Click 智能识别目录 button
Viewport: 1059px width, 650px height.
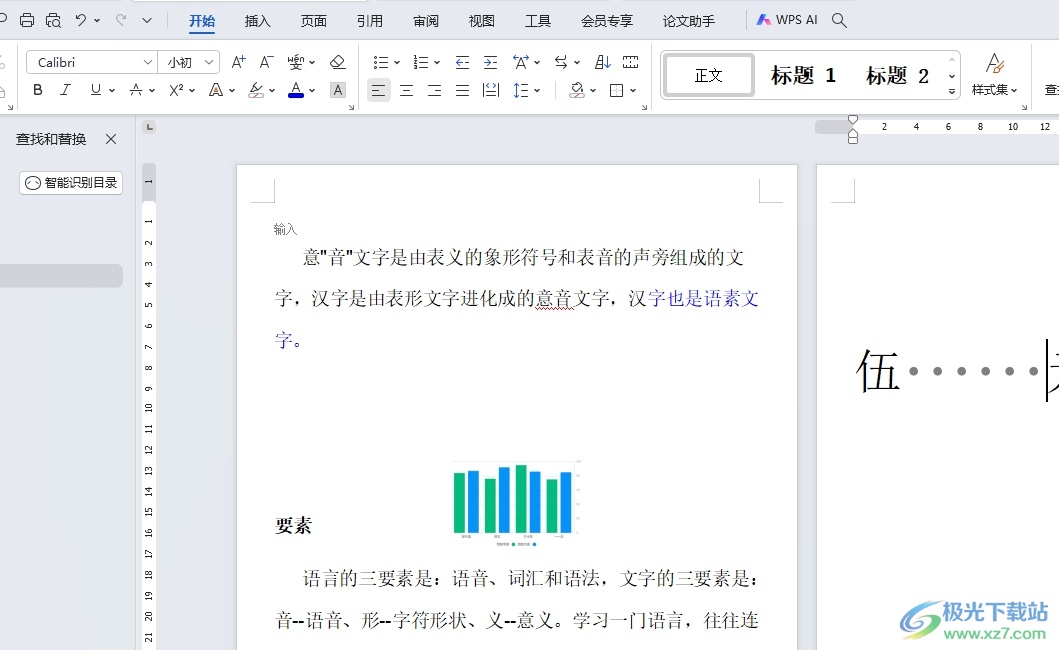[71, 182]
